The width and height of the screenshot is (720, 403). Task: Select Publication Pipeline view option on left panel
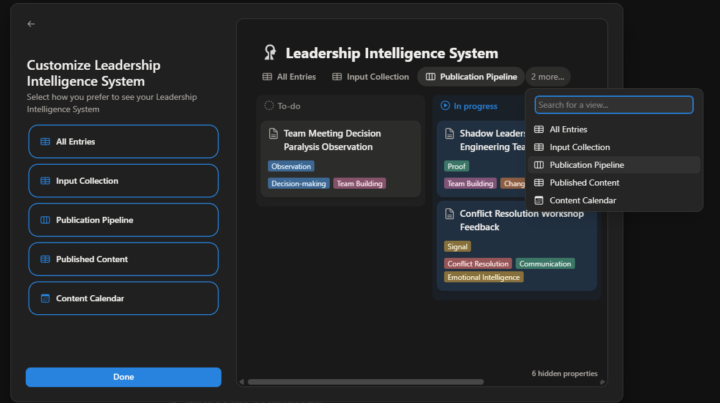point(123,220)
